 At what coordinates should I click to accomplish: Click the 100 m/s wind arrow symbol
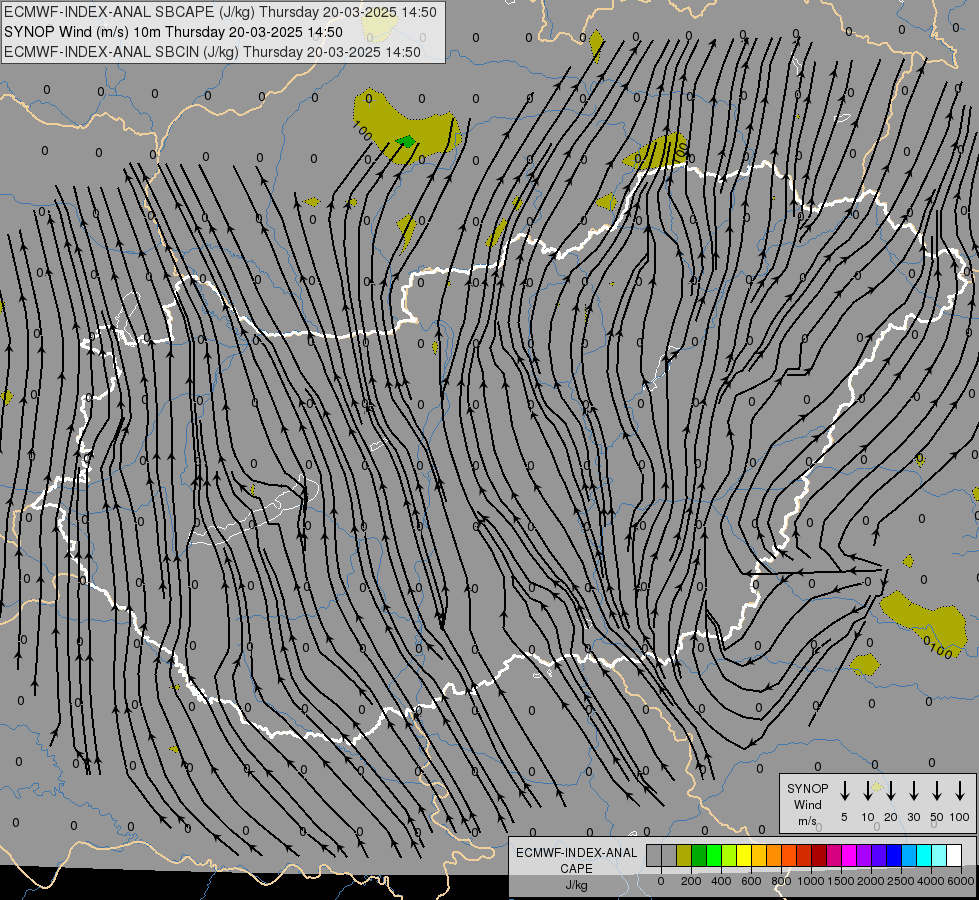(960, 791)
